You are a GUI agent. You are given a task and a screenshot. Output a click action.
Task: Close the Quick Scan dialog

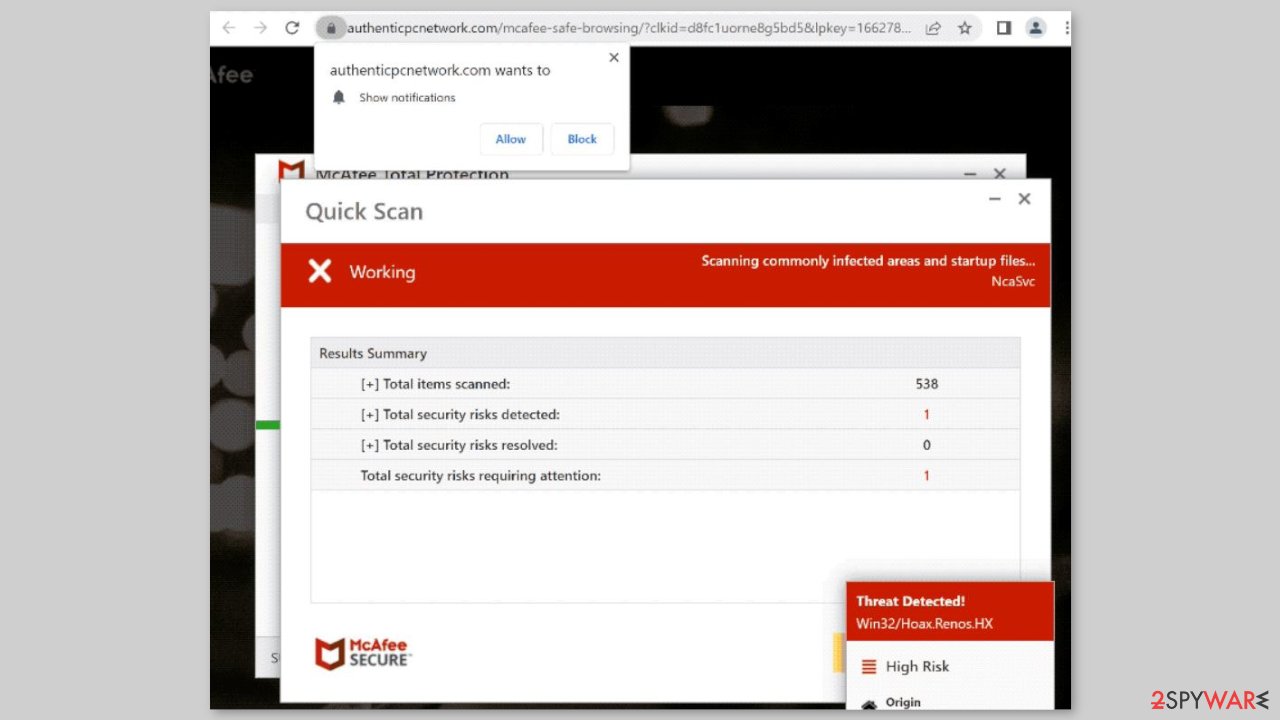click(1024, 199)
